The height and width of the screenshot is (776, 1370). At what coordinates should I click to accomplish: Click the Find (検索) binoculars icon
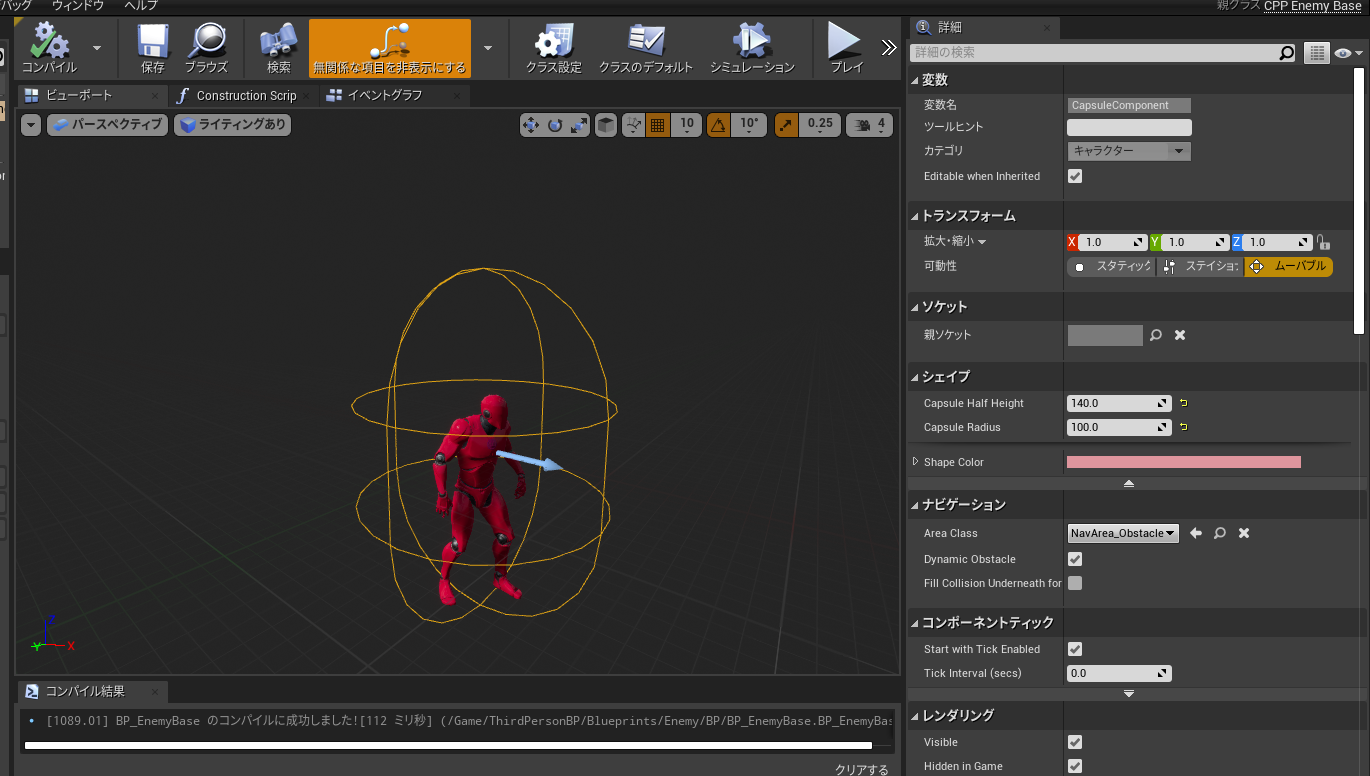278,42
